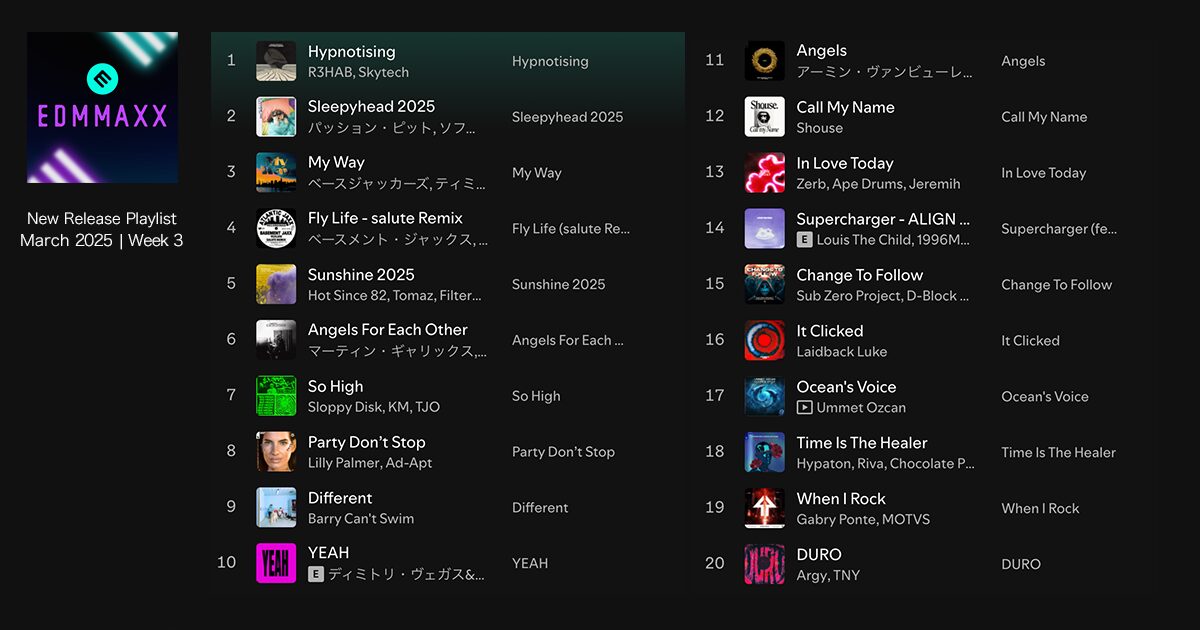Select the When I Rock track title
1200x630 pixels.
coord(841,499)
